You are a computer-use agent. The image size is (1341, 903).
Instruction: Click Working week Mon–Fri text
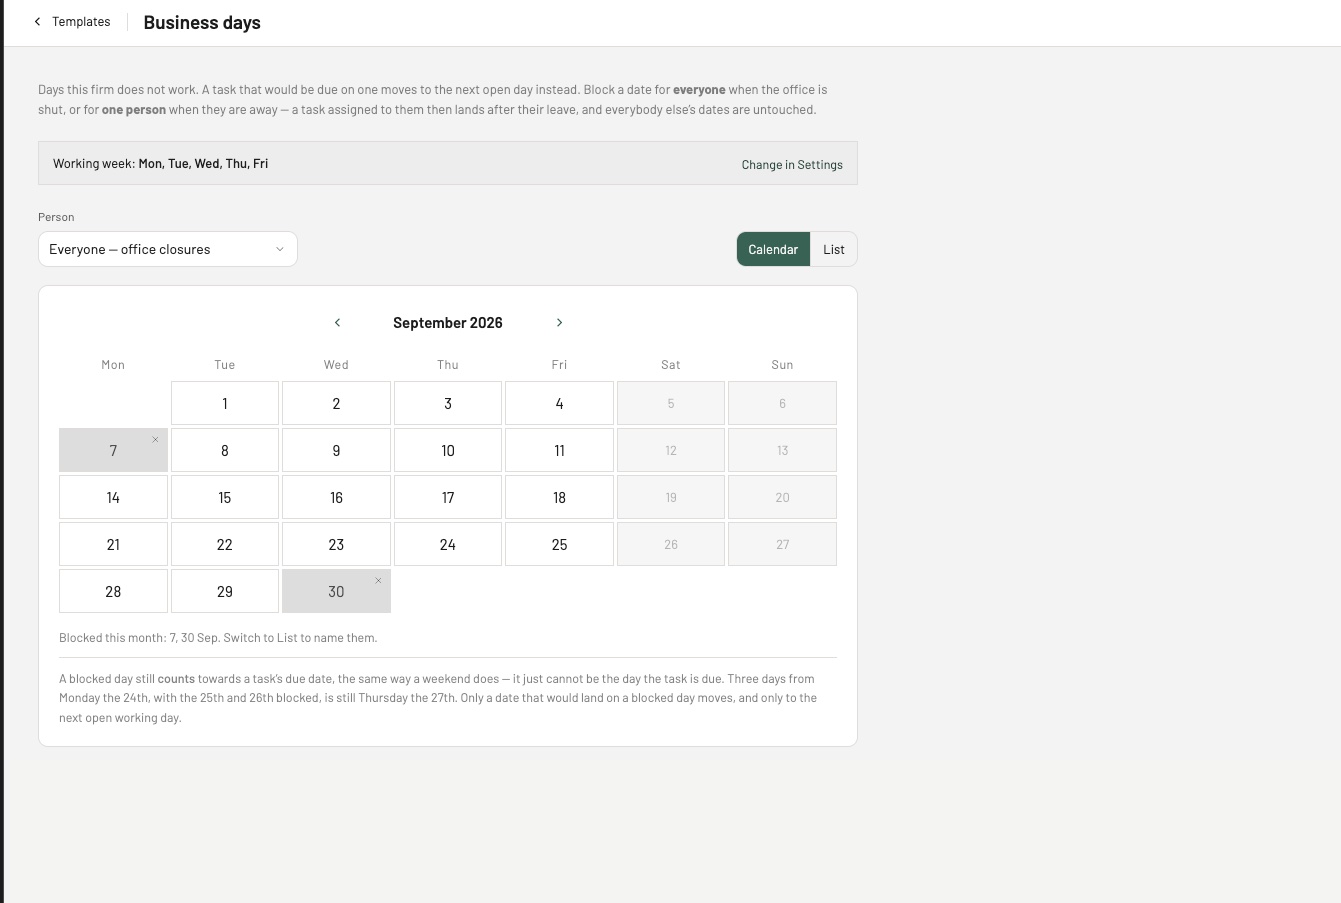pos(161,163)
